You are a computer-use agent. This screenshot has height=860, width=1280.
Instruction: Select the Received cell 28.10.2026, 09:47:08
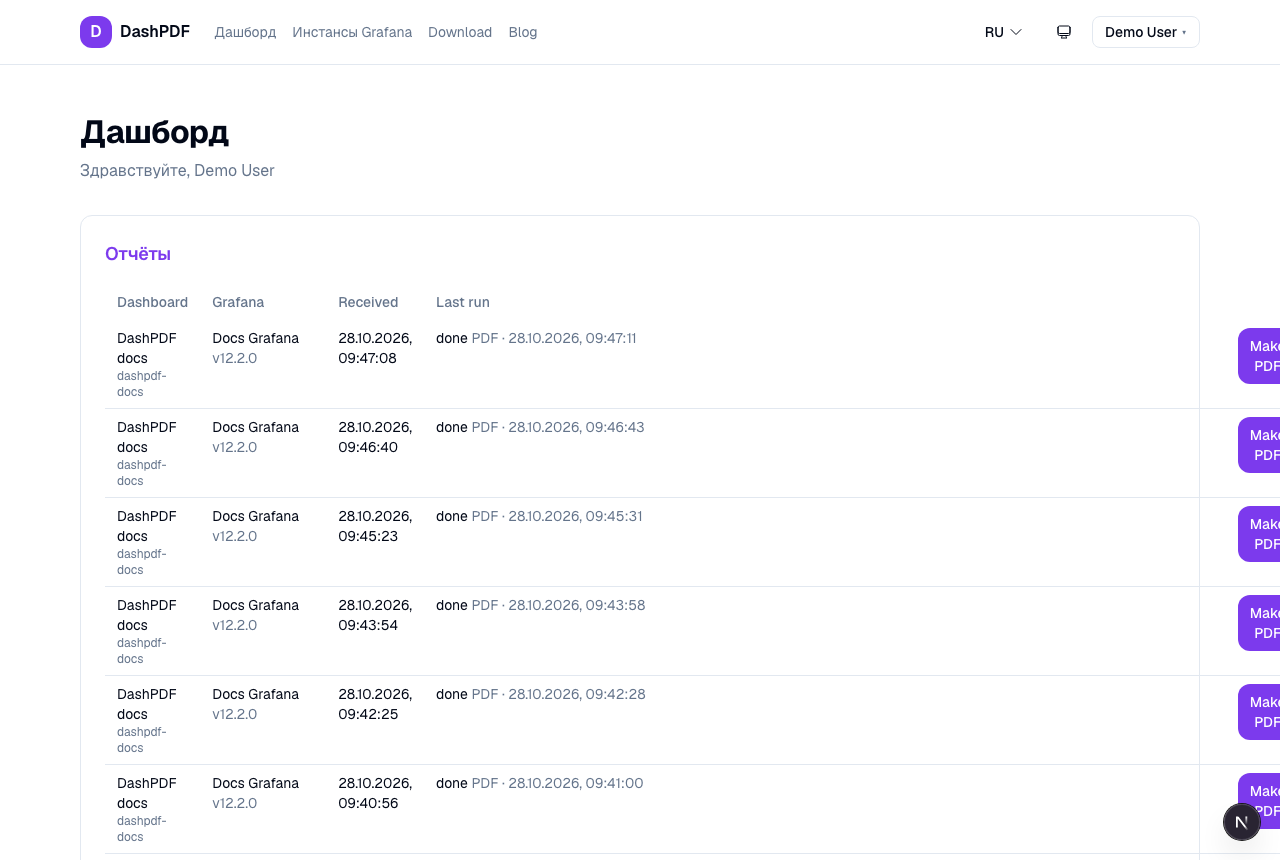click(x=375, y=348)
